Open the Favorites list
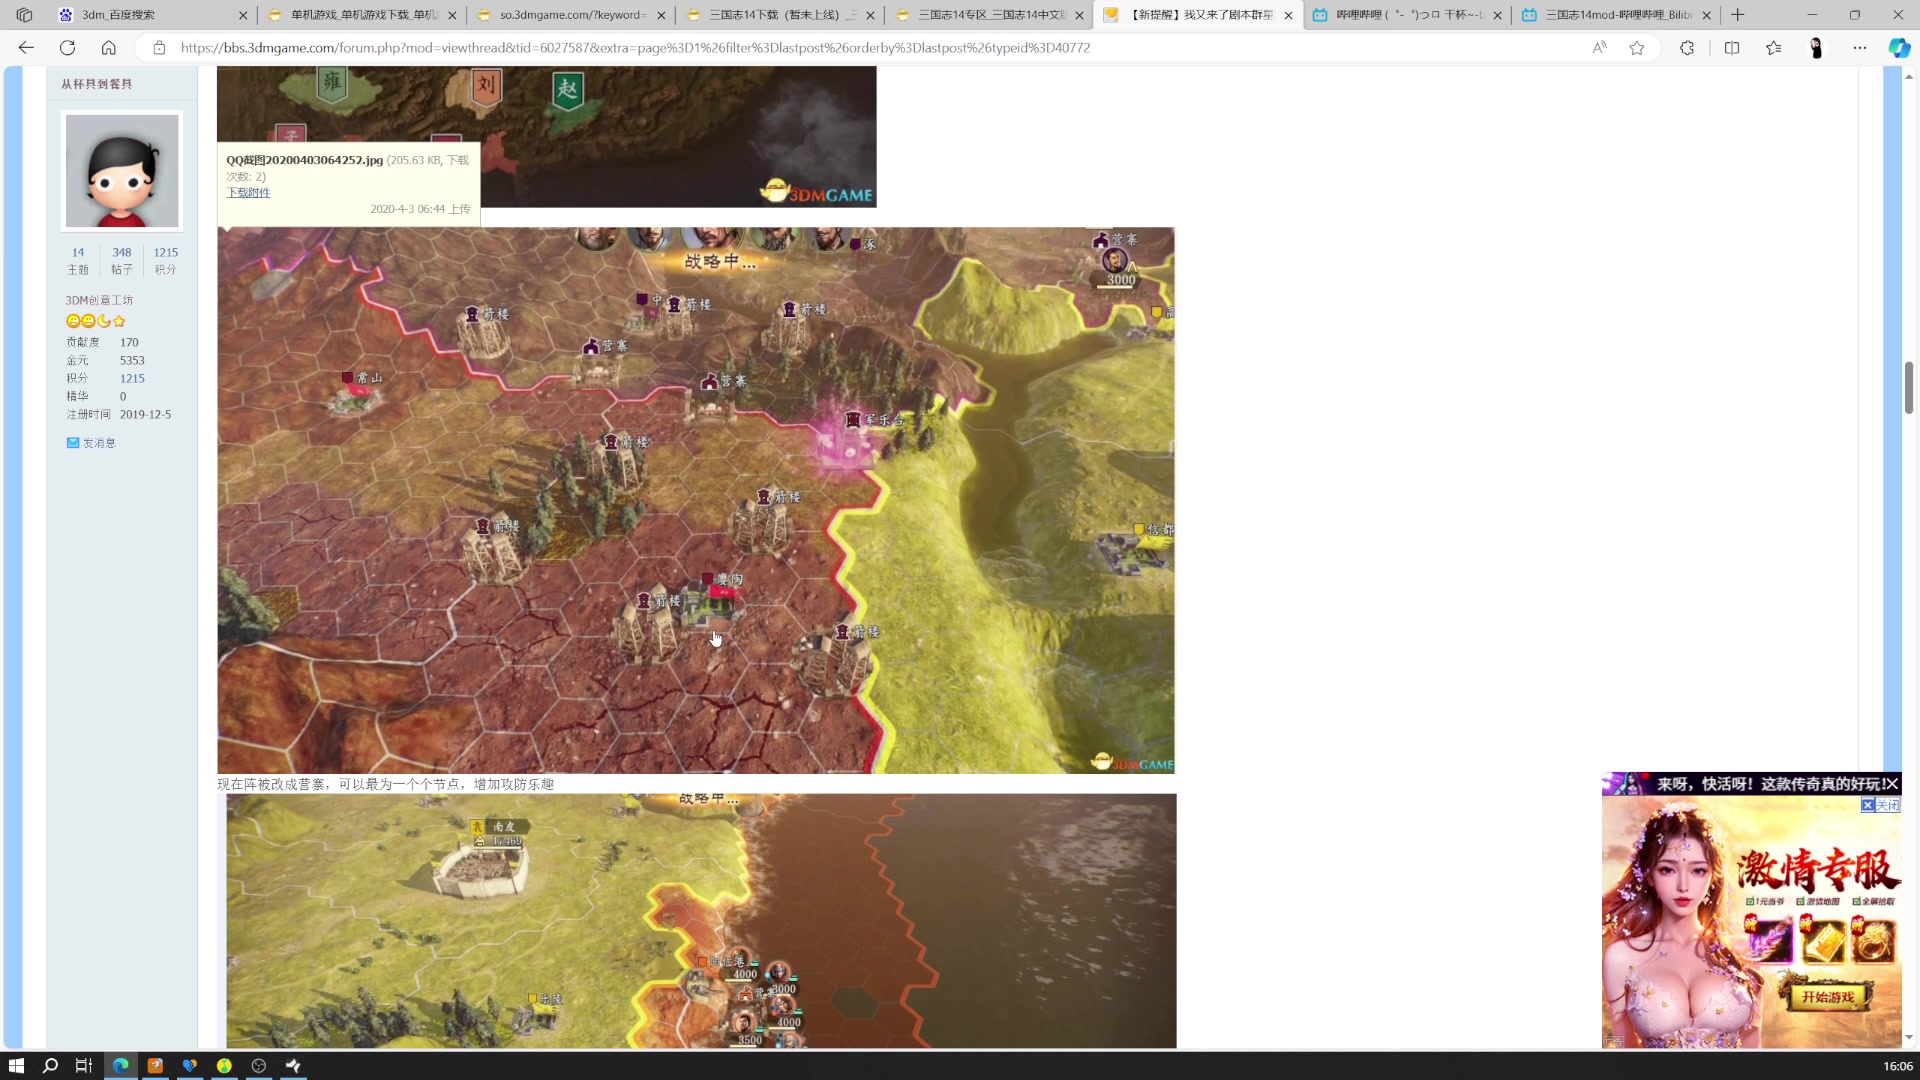The width and height of the screenshot is (1920, 1080). [x=1774, y=47]
